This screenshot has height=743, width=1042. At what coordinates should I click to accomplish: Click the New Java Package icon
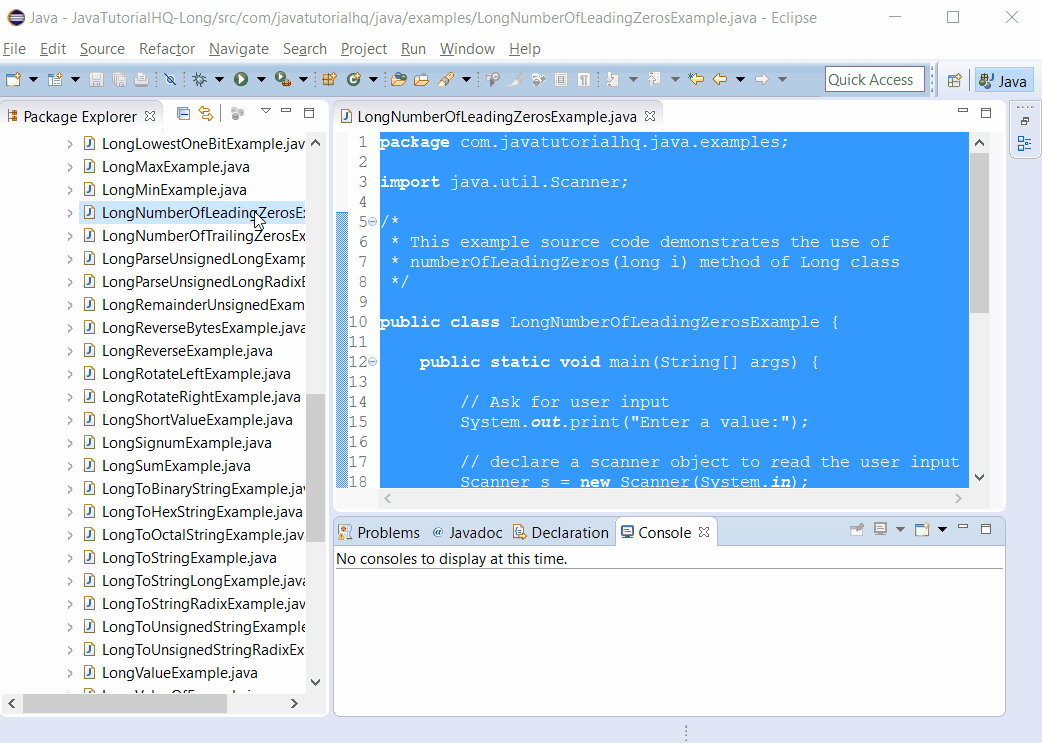point(329,80)
